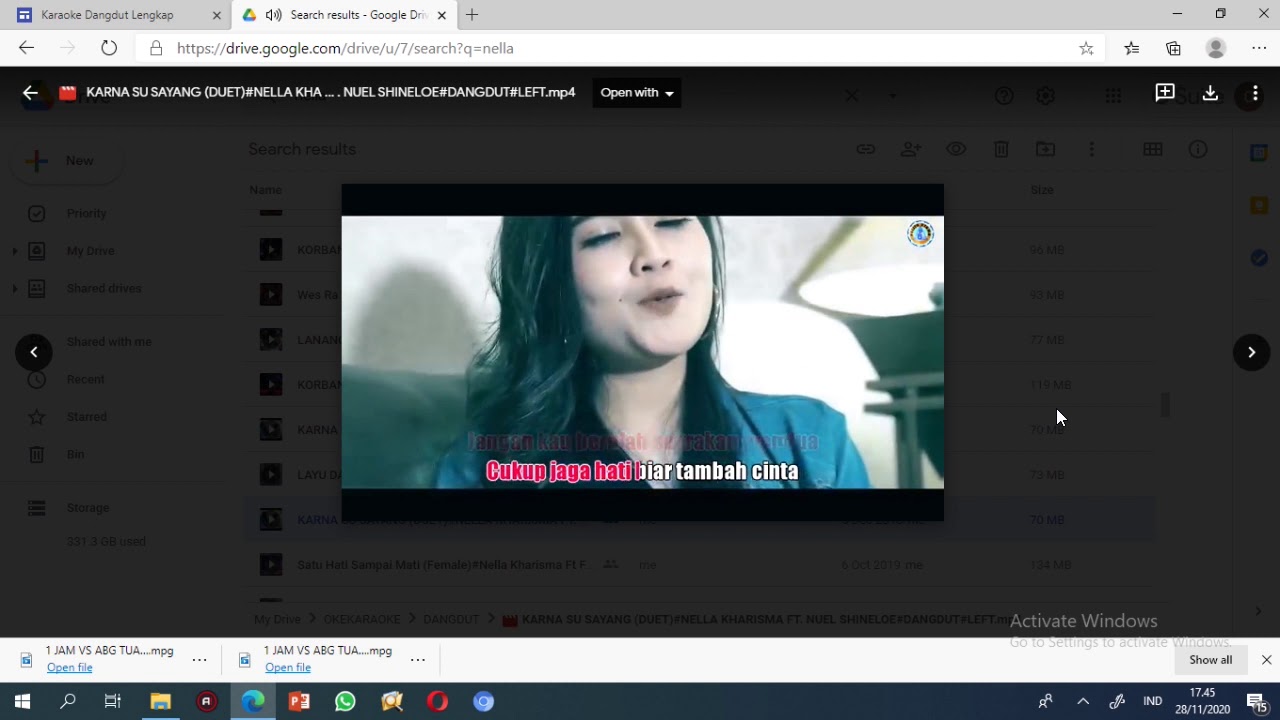
Task: Close the Google Drive search tab
Action: (441, 15)
